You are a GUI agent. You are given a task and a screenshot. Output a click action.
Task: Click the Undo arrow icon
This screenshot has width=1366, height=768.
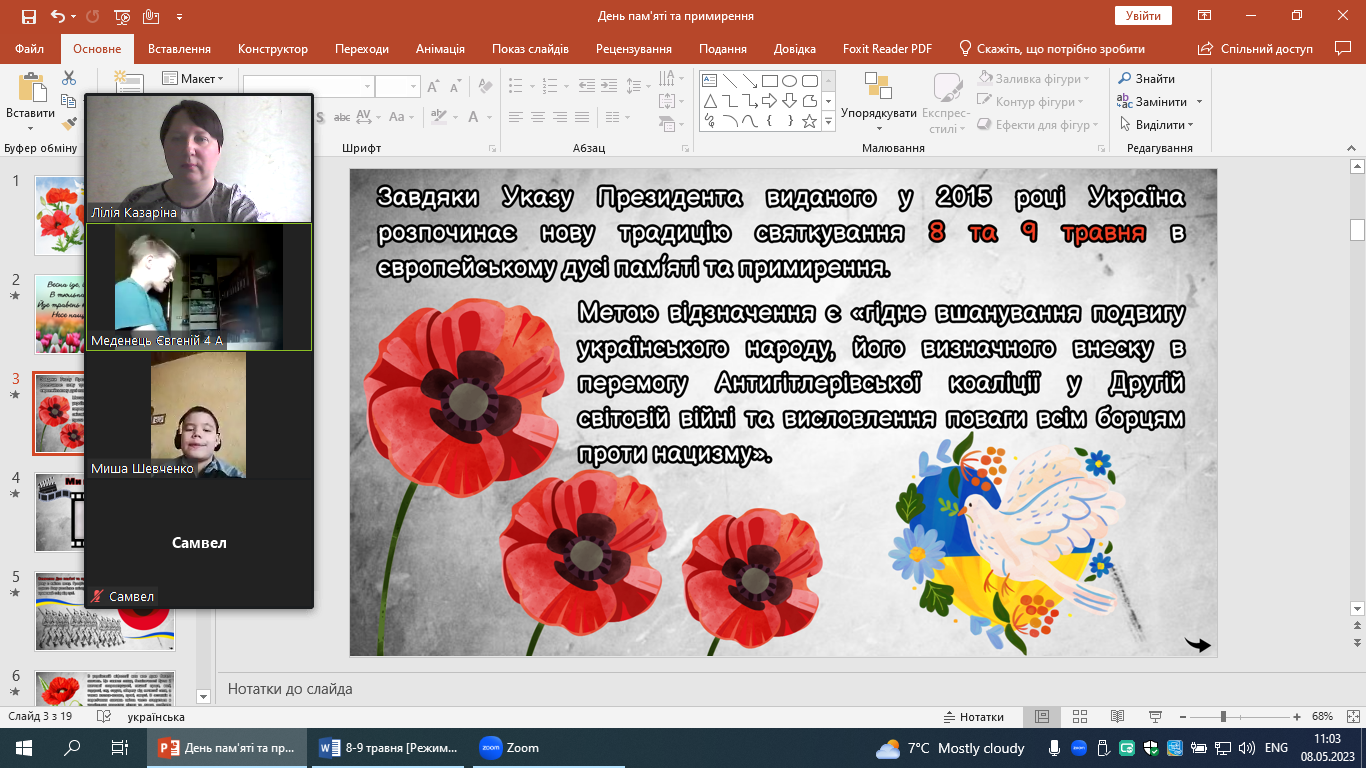58,16
